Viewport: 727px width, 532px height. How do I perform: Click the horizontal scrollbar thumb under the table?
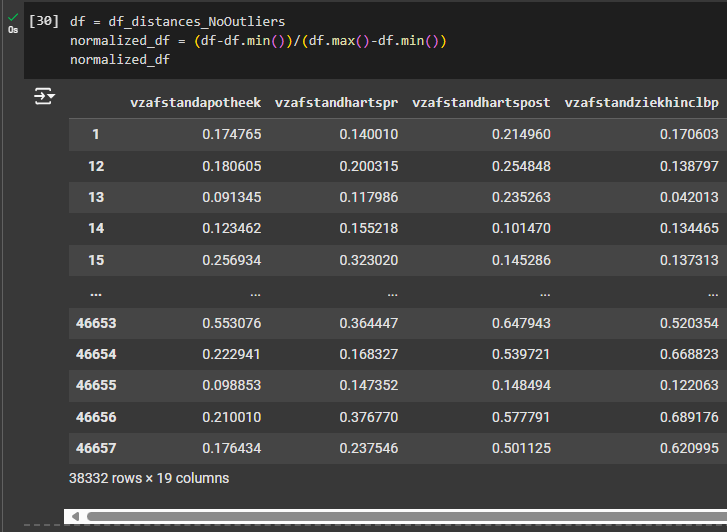407,516
